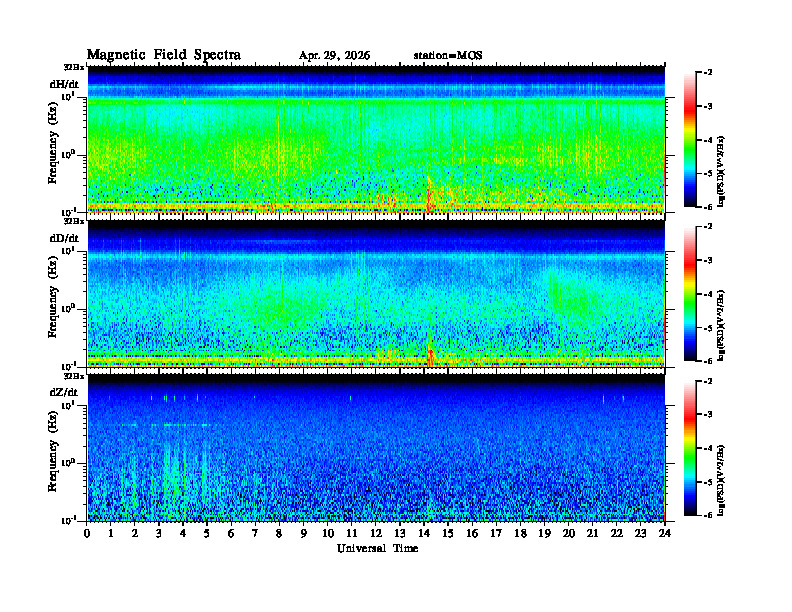
Task: Click the 32Hz label atop dH/dt panel
Action: [x=73, y=67]
